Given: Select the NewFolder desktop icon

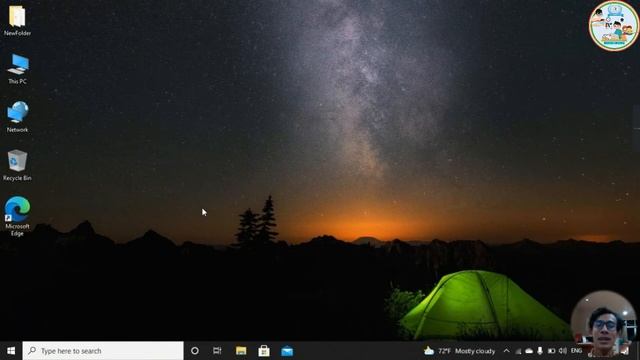Looking at the screenshot, I should (x=17, y=20).
